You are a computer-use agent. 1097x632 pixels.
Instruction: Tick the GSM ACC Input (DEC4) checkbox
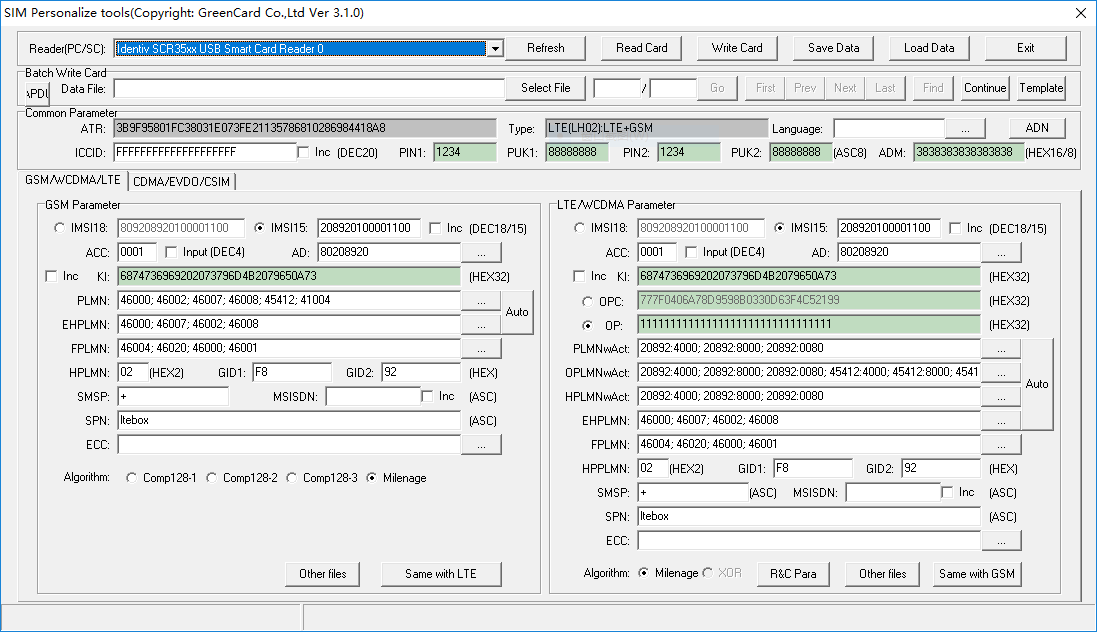click(171, 252)
